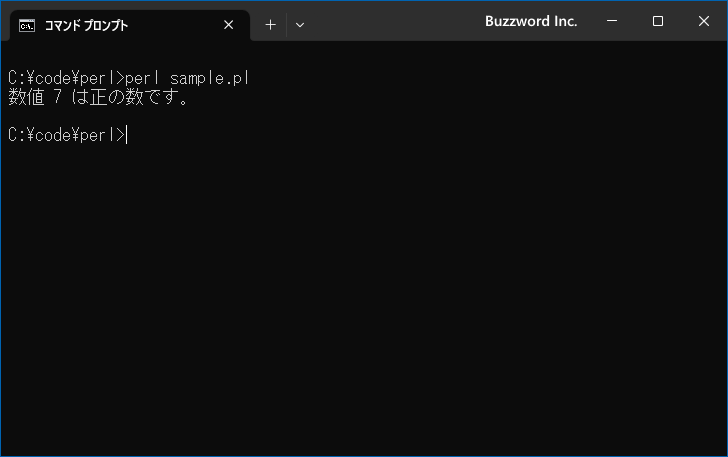Click the Buzzword Inc. title text

531,21
